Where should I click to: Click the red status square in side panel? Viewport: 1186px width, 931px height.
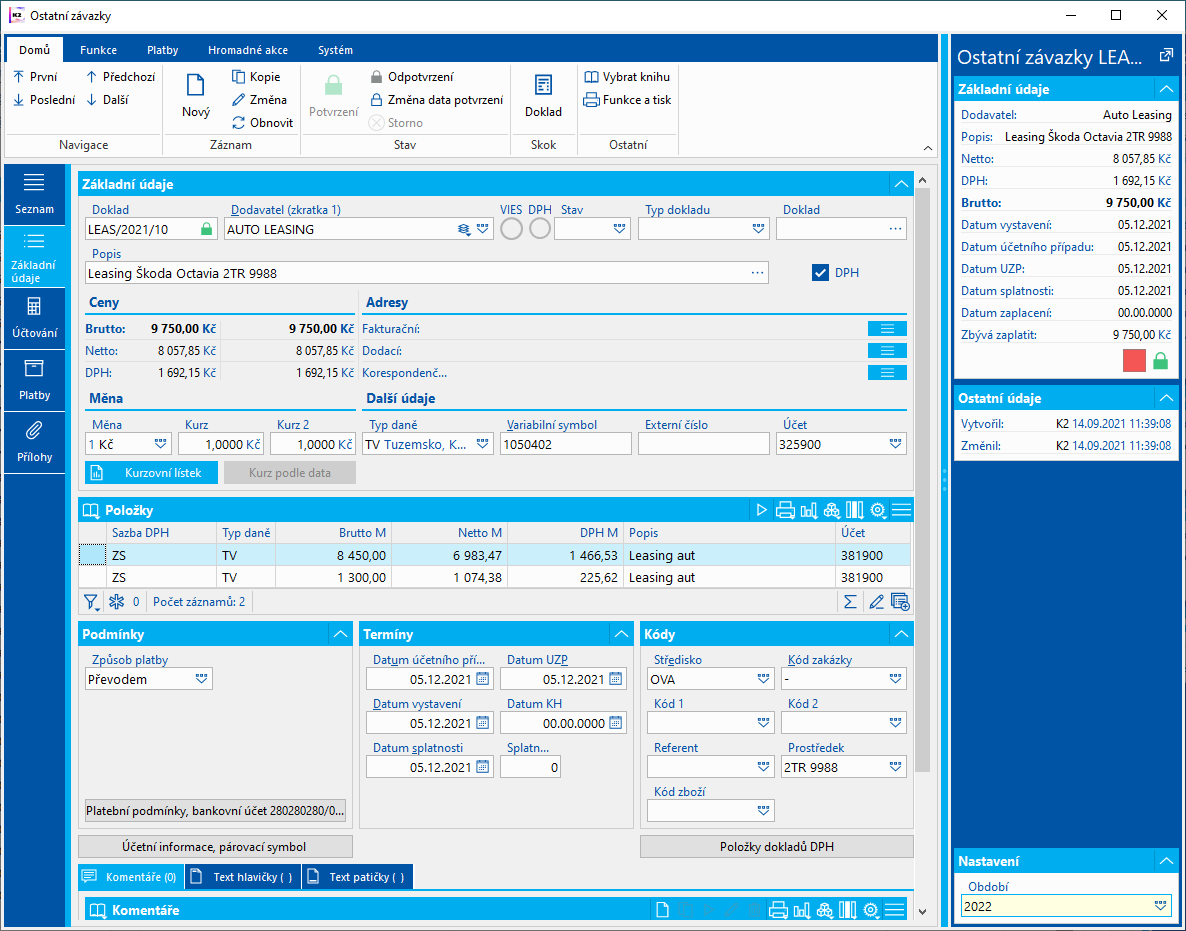[1134, 361]
